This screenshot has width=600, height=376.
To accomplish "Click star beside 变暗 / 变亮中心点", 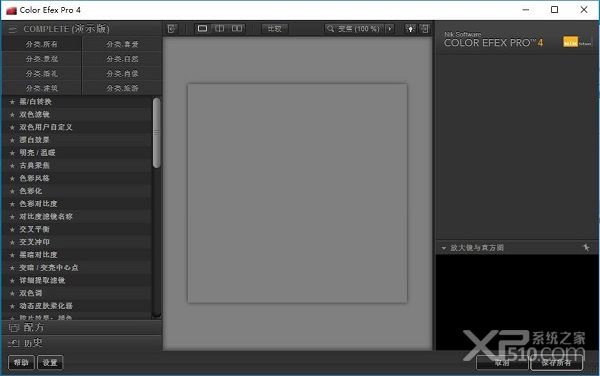I will coord(12,267).
